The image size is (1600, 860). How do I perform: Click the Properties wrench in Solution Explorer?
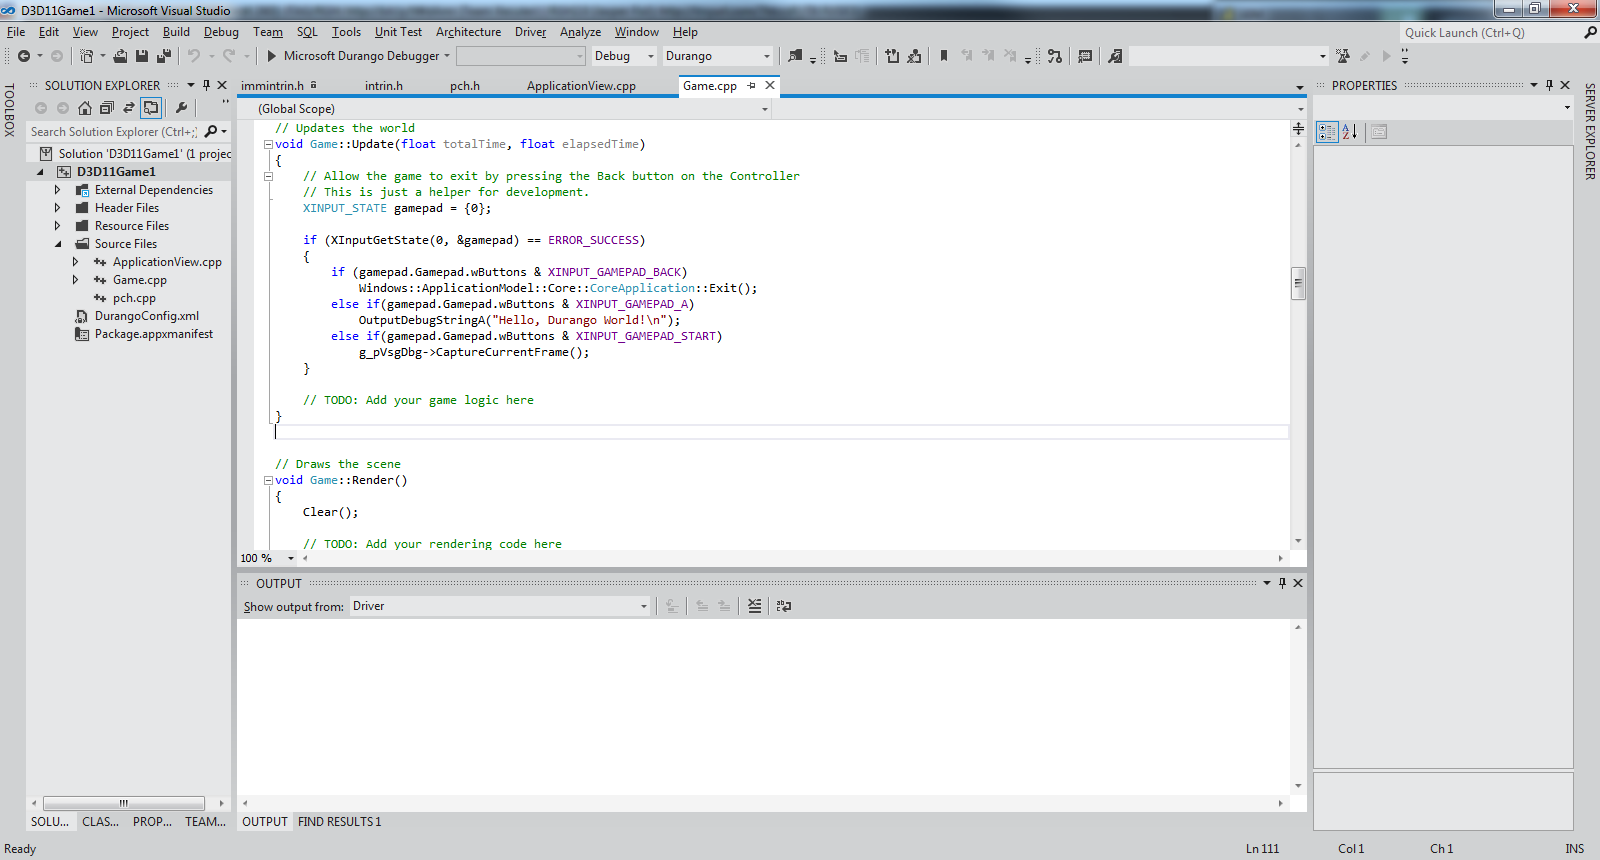coord(181,108)
